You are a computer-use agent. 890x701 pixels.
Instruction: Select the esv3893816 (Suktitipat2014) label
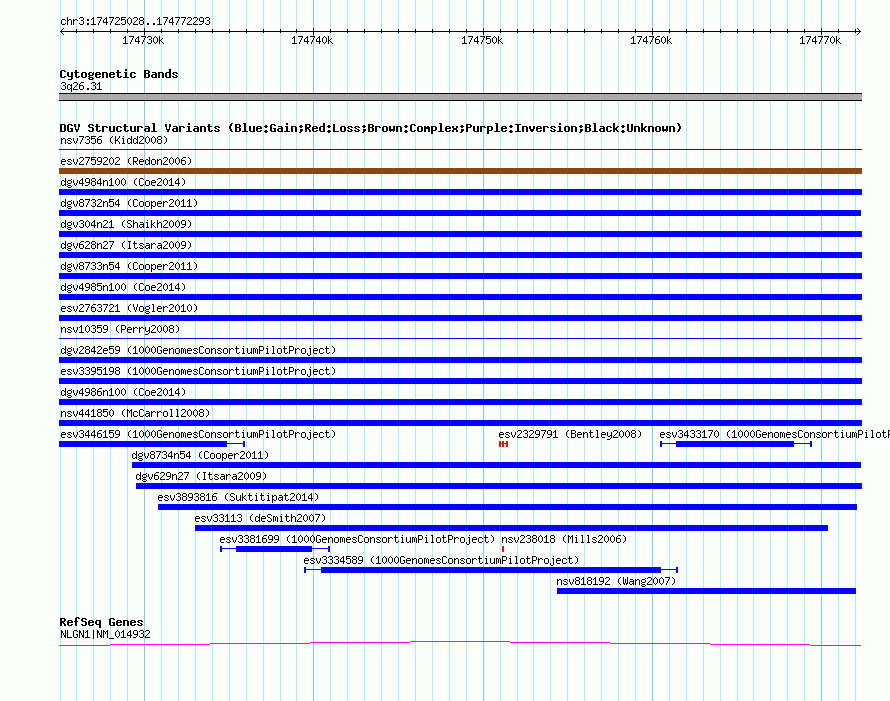pos(238,497)
